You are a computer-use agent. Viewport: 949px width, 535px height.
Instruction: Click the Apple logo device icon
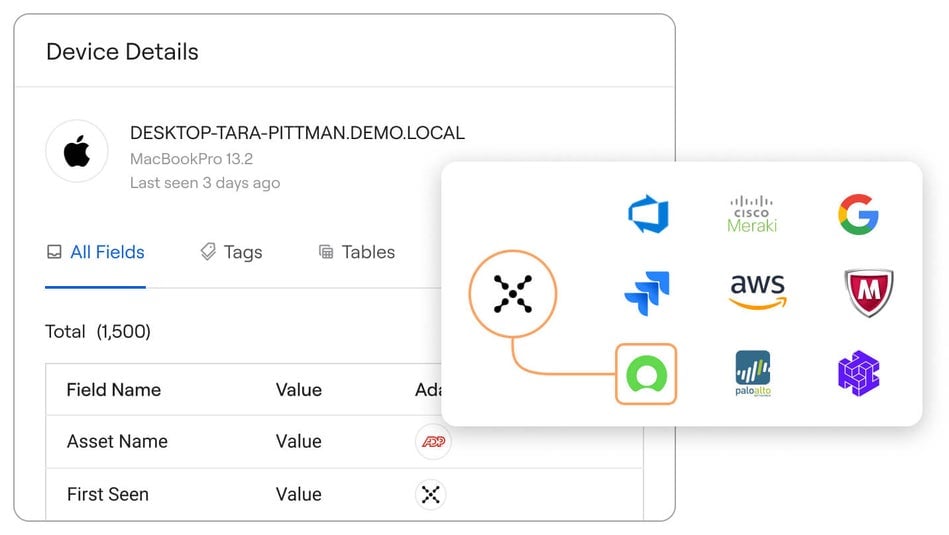(77, 152)
